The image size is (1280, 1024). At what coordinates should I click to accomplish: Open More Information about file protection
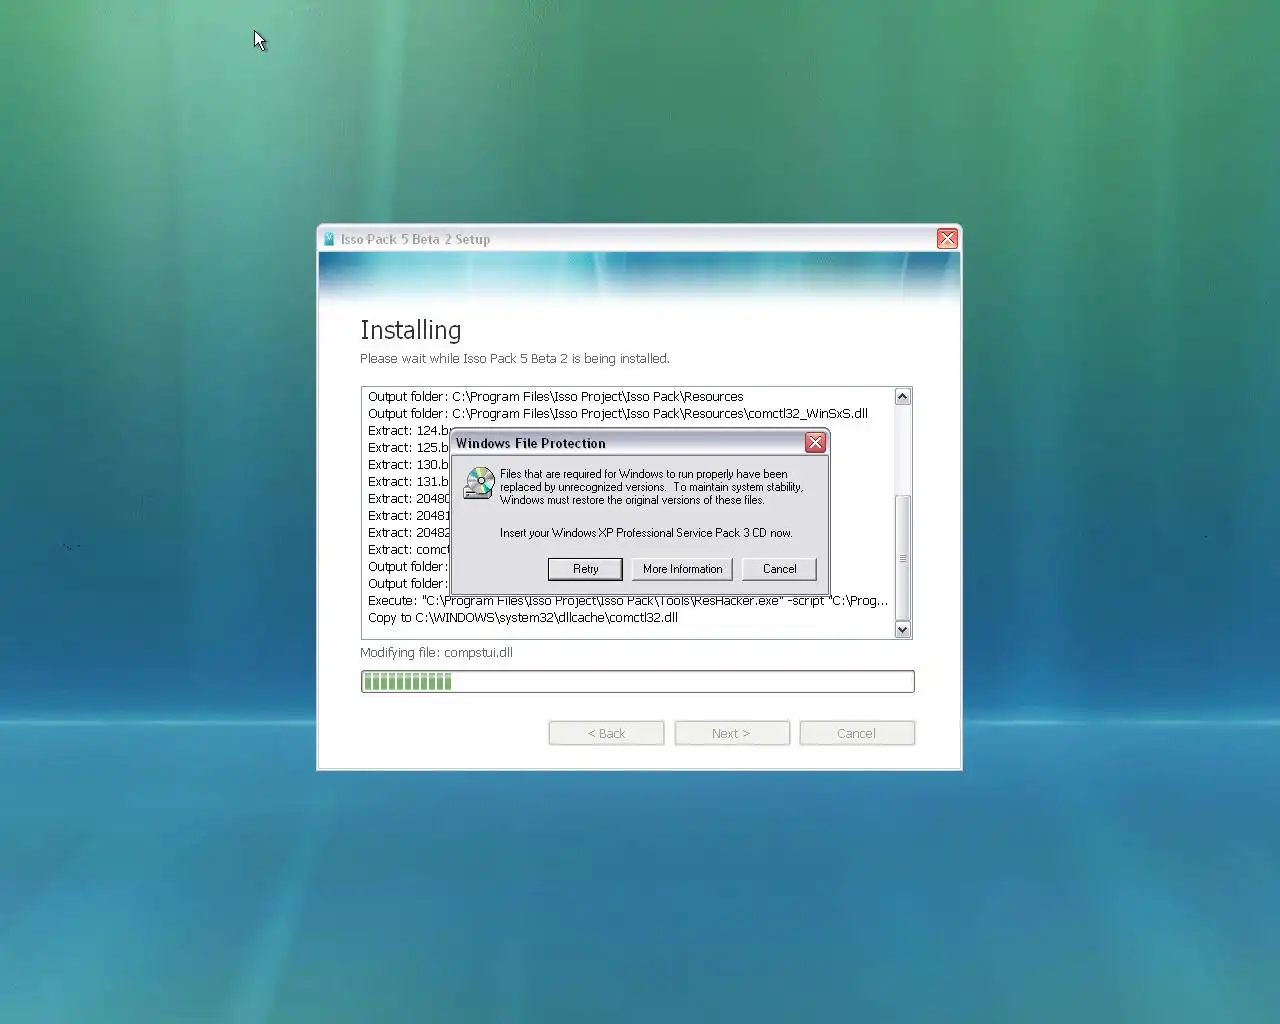tap(682, 569)
